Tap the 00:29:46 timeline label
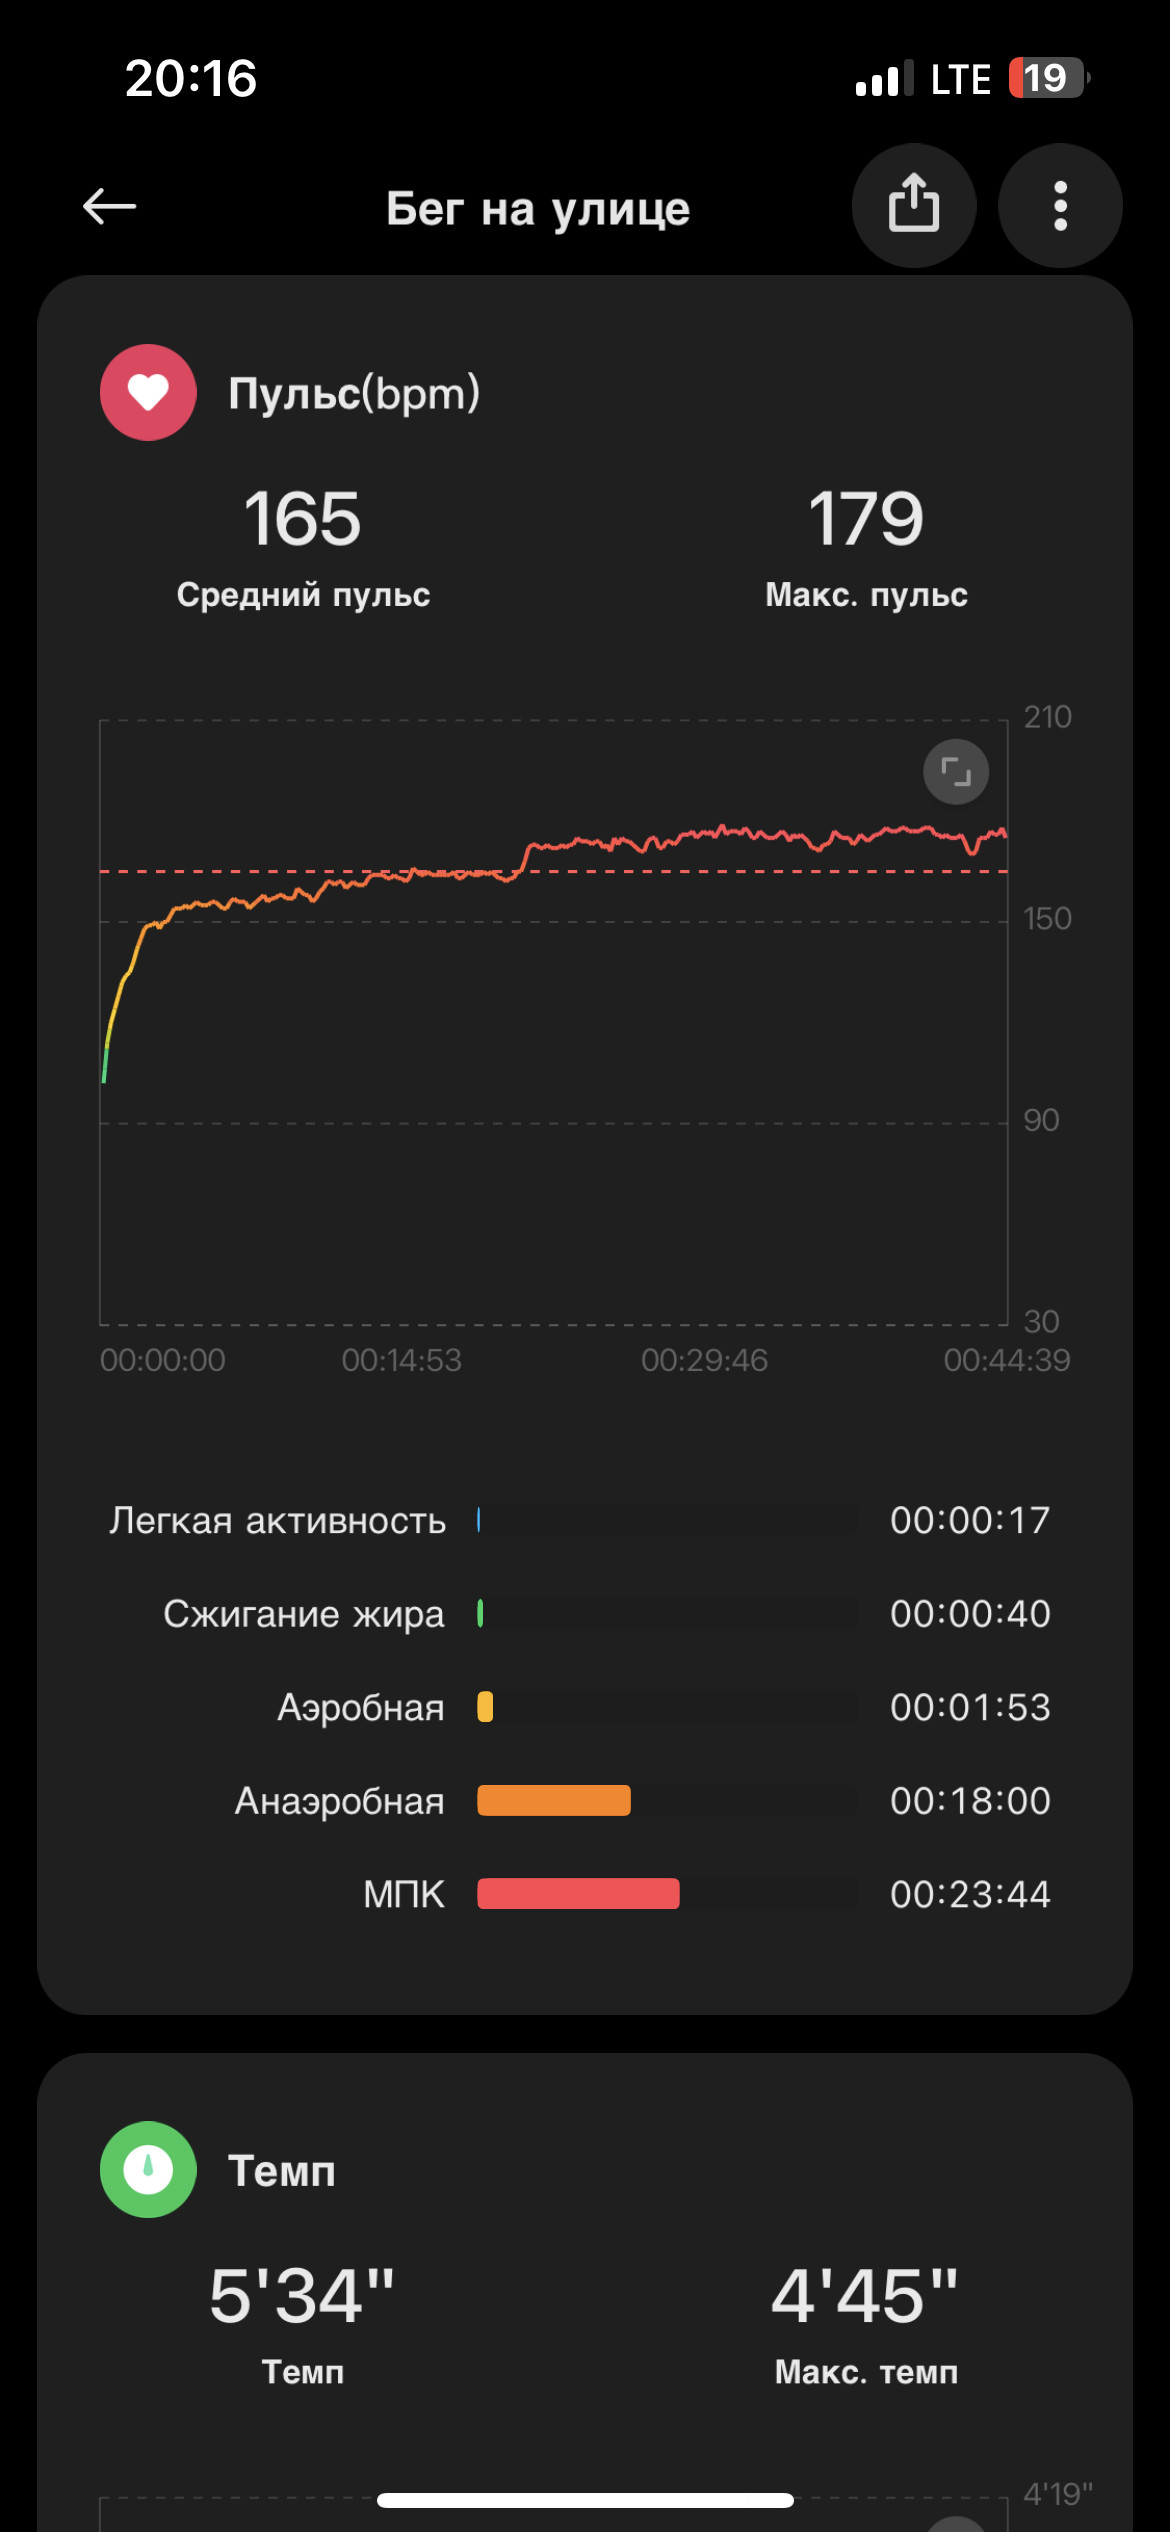The height and width of the screenshot is (2532, 1170). [704, 1361]
